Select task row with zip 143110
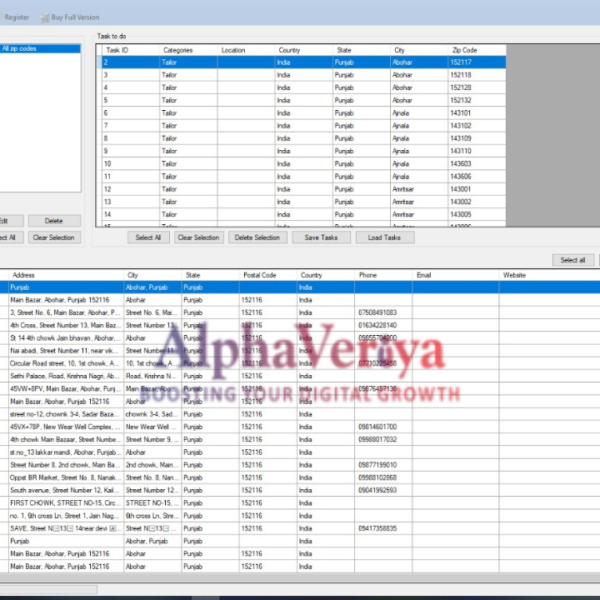Viewport: 600px width, 600px height. 302,151
